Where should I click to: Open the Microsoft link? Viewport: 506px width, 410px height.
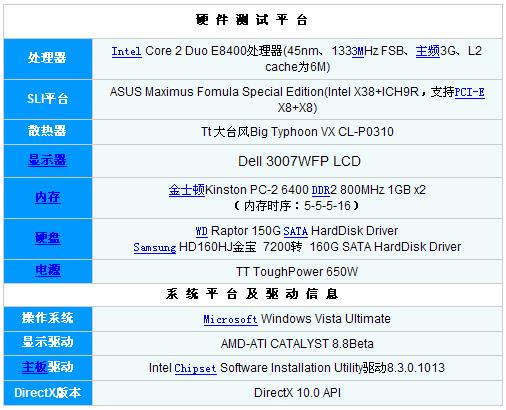(x=230, y=319)
